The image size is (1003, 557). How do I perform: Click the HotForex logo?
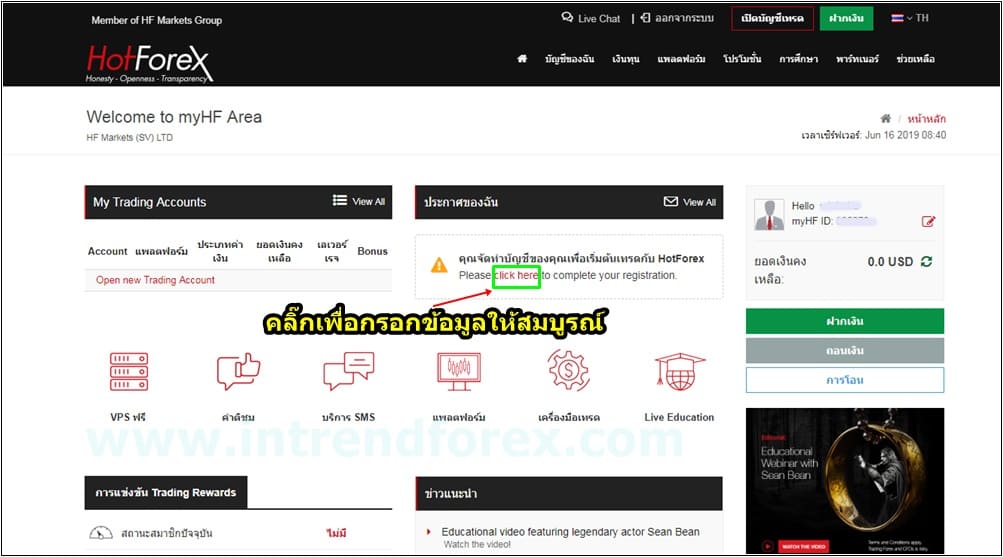(148, 63)
